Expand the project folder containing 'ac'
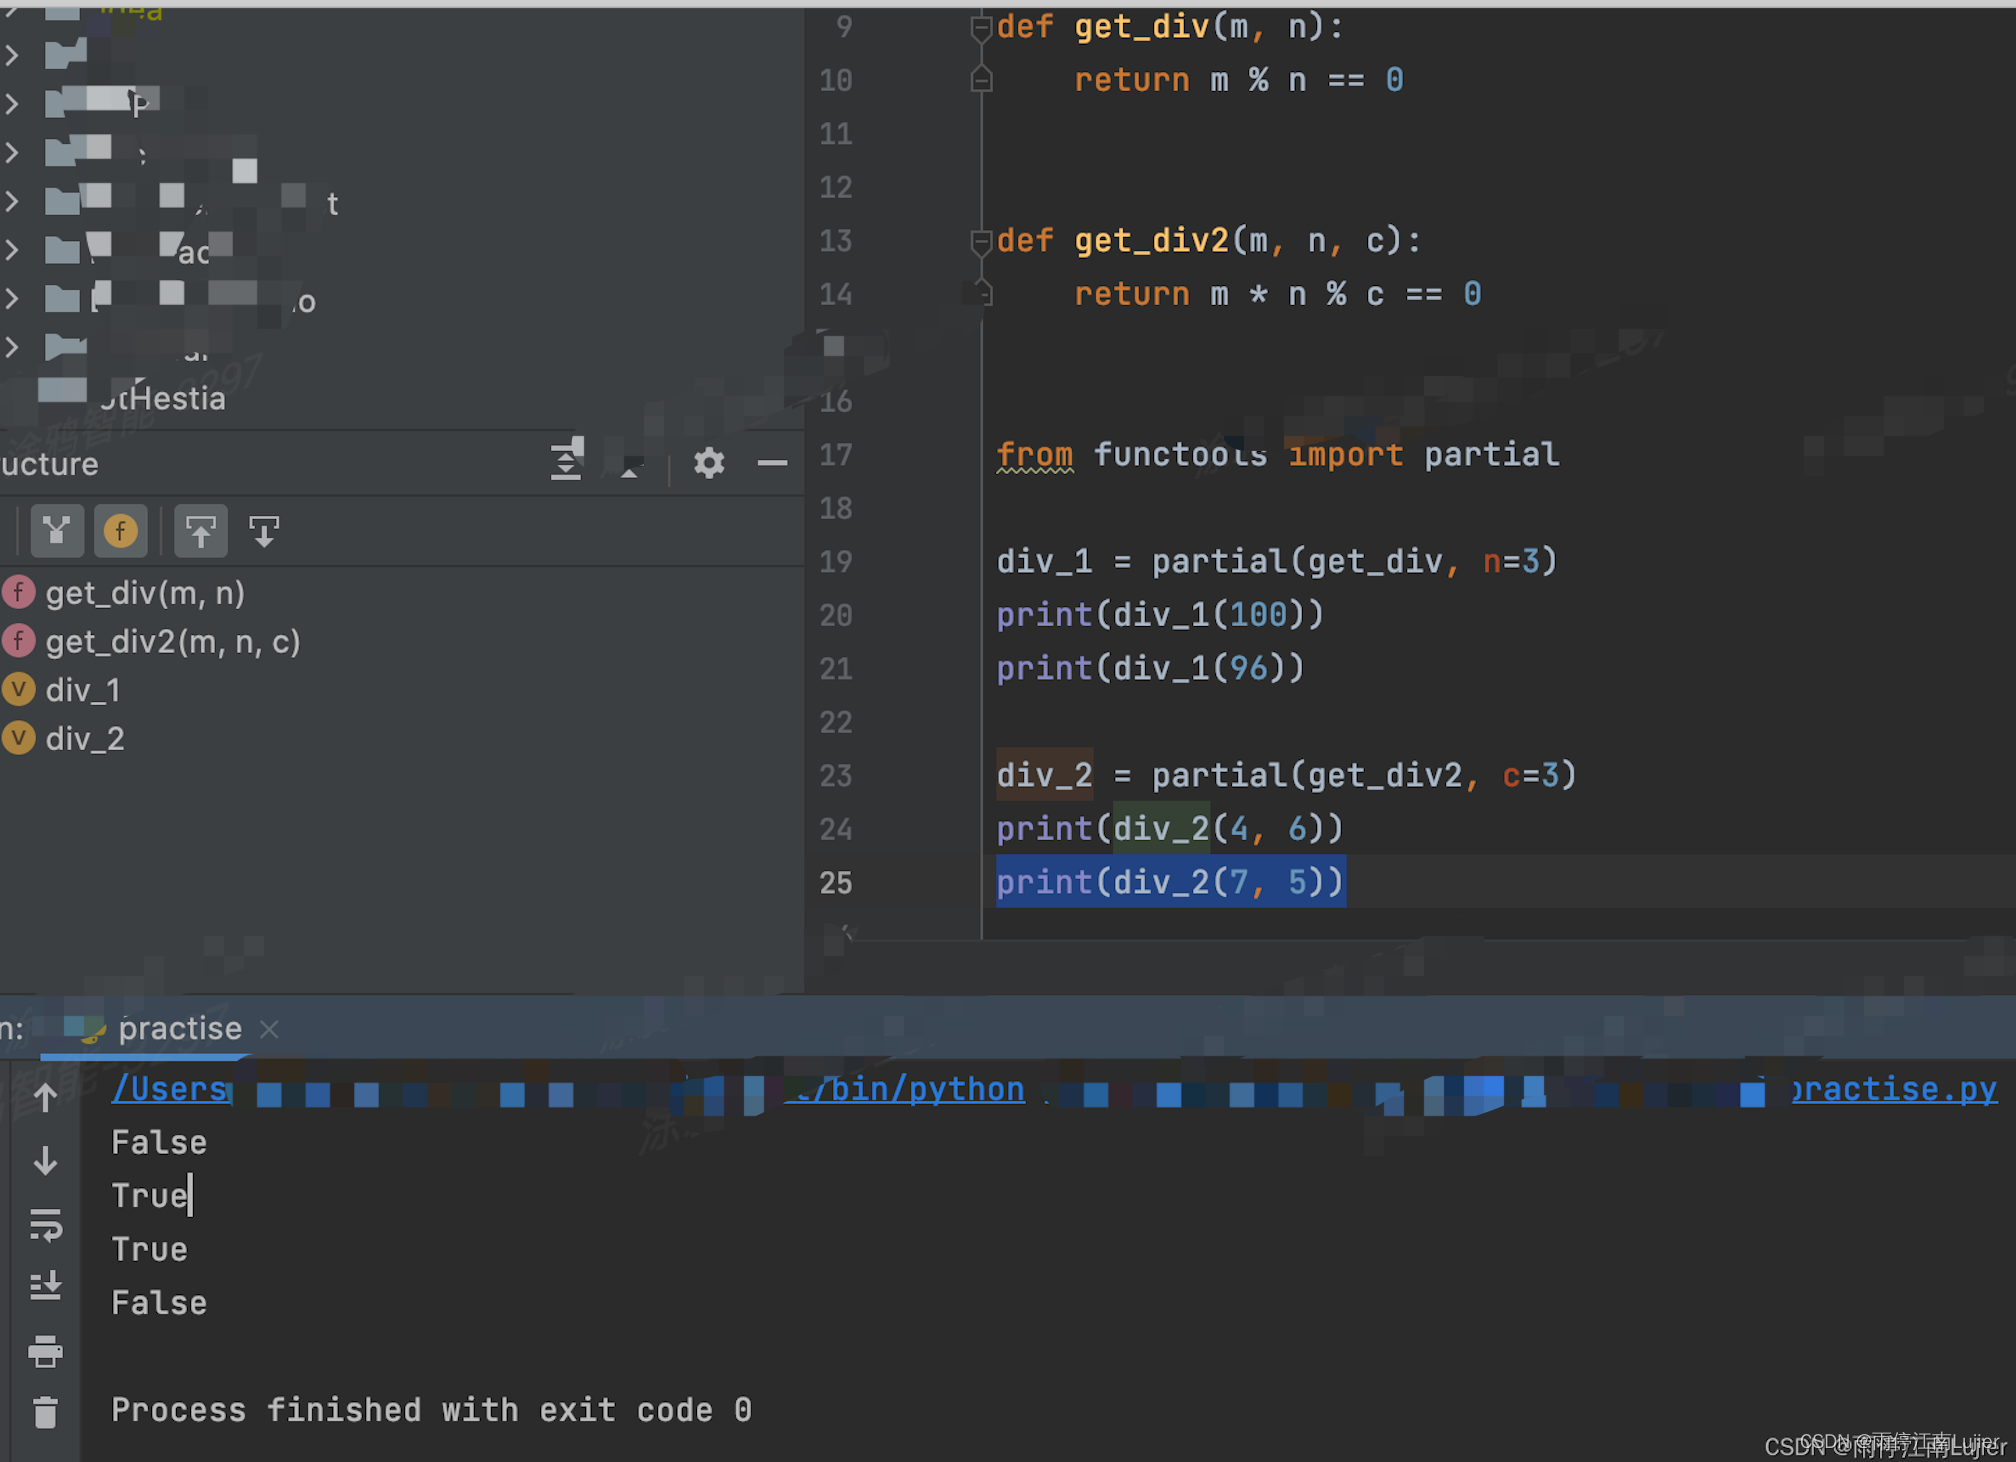Screen dimensions: 2016x1462 click(x=12, y=250)
